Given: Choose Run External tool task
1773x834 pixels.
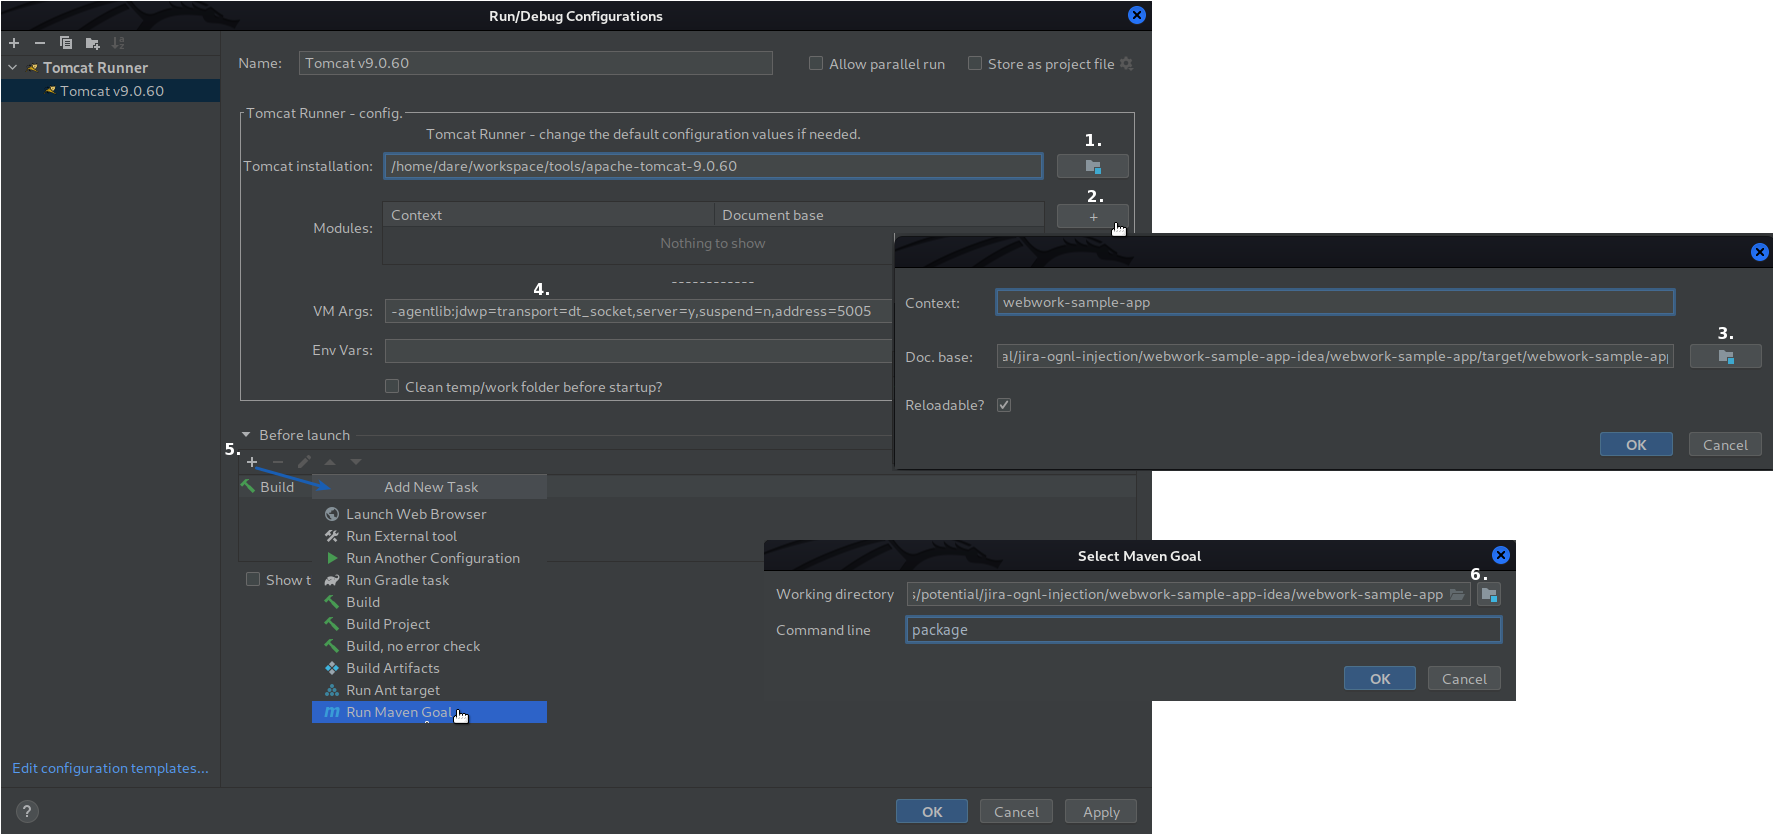Looking at the screenshot, I should click(x=429, y=536).
